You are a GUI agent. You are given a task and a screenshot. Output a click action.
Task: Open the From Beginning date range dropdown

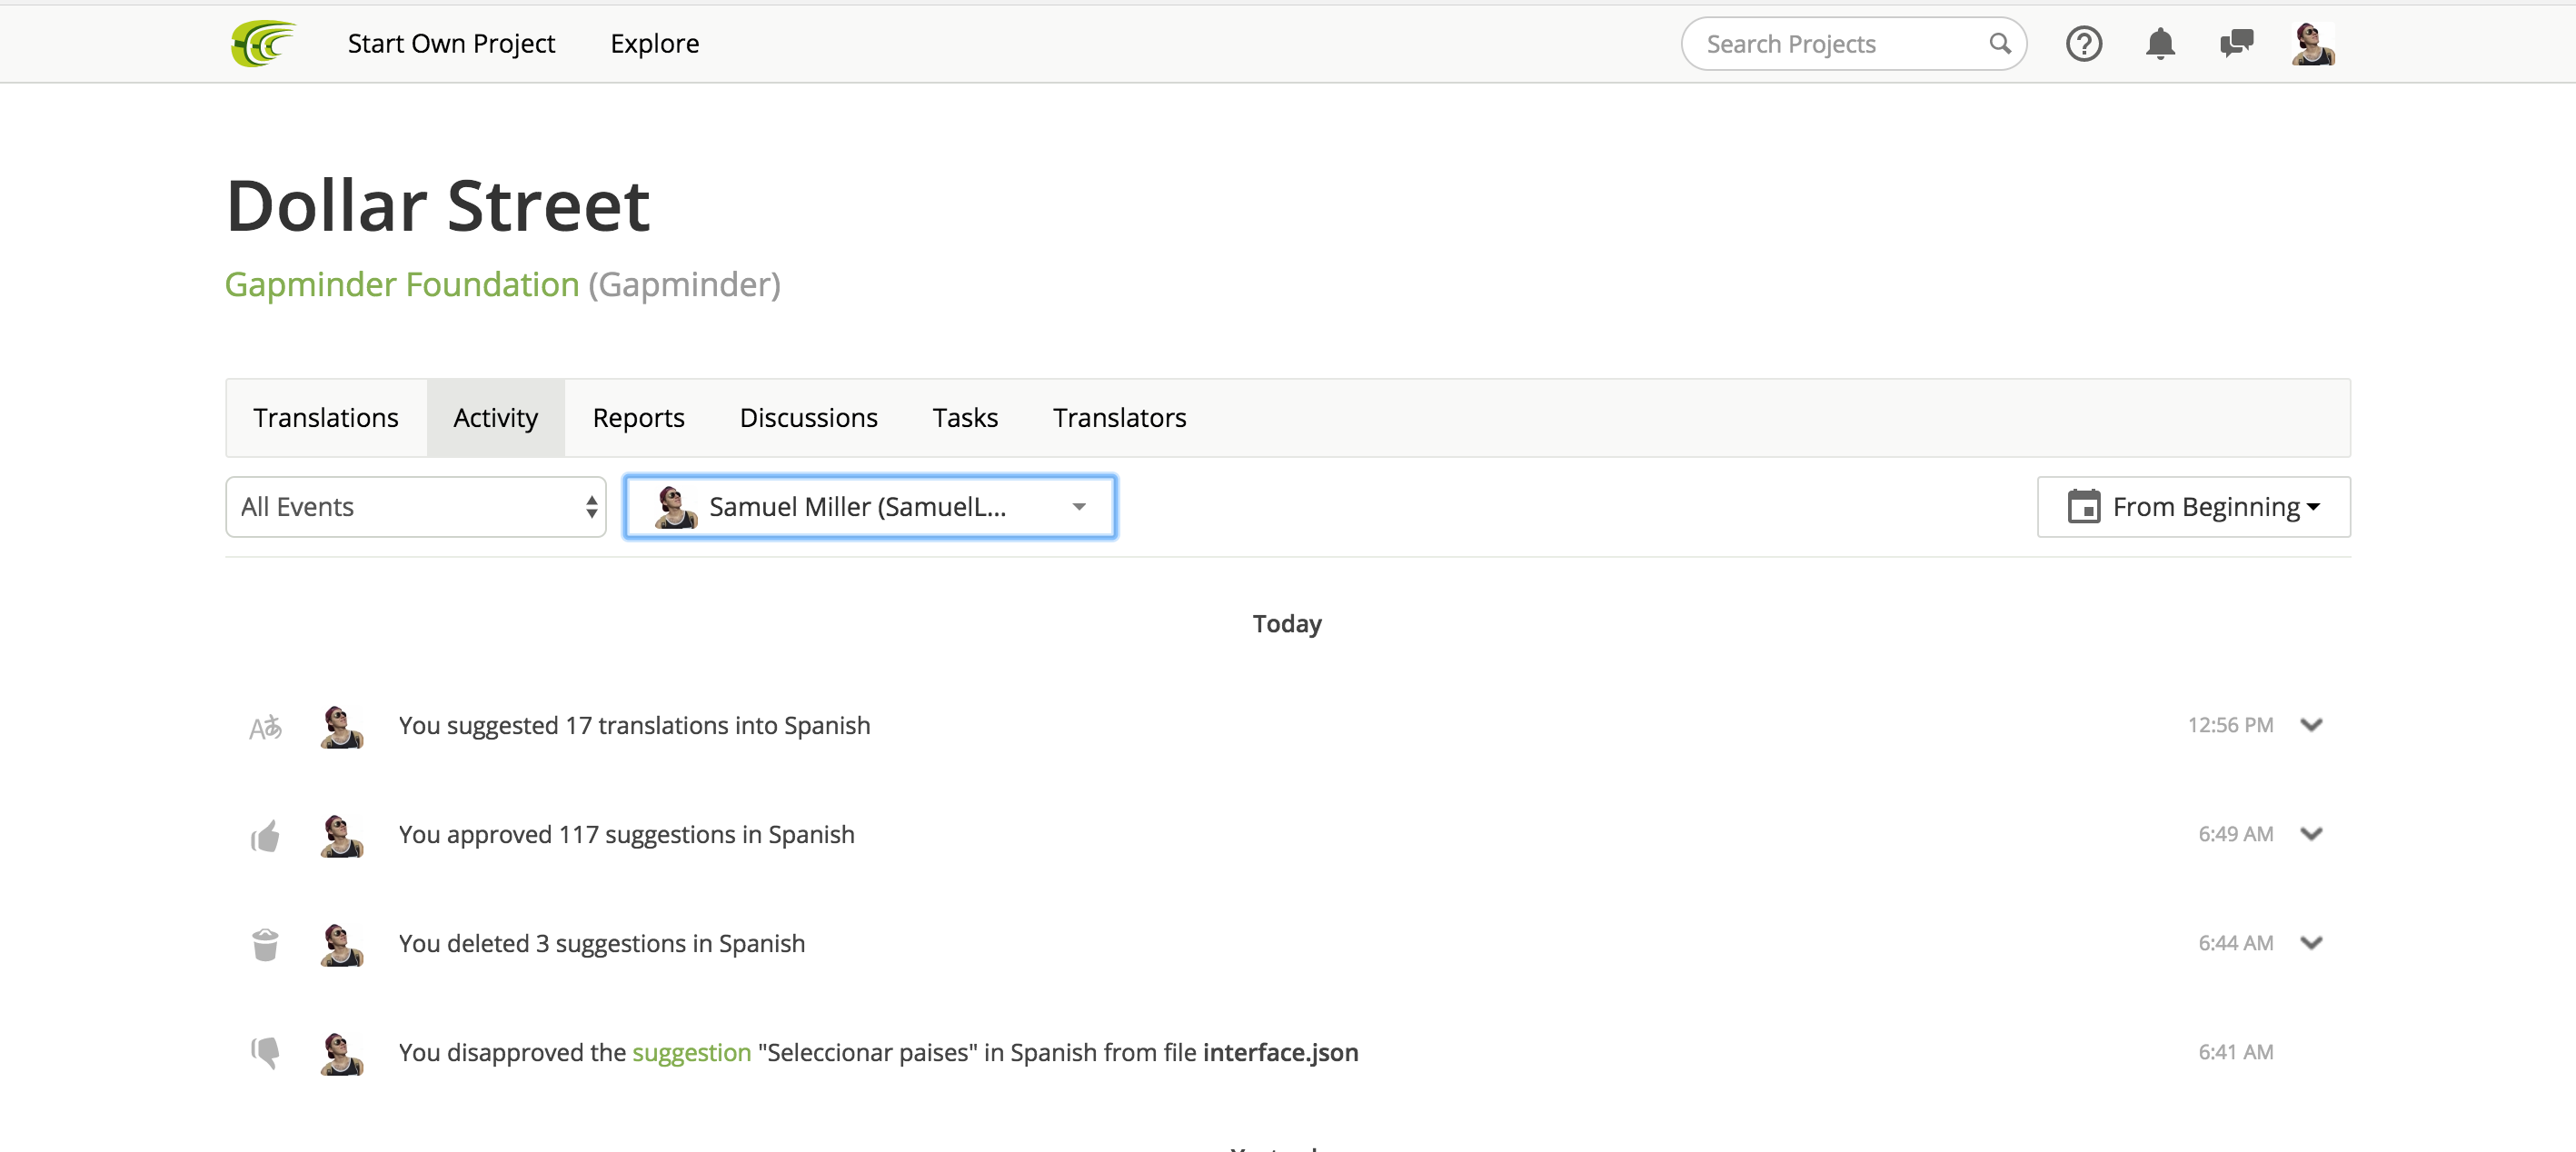tap(2193, 507)
